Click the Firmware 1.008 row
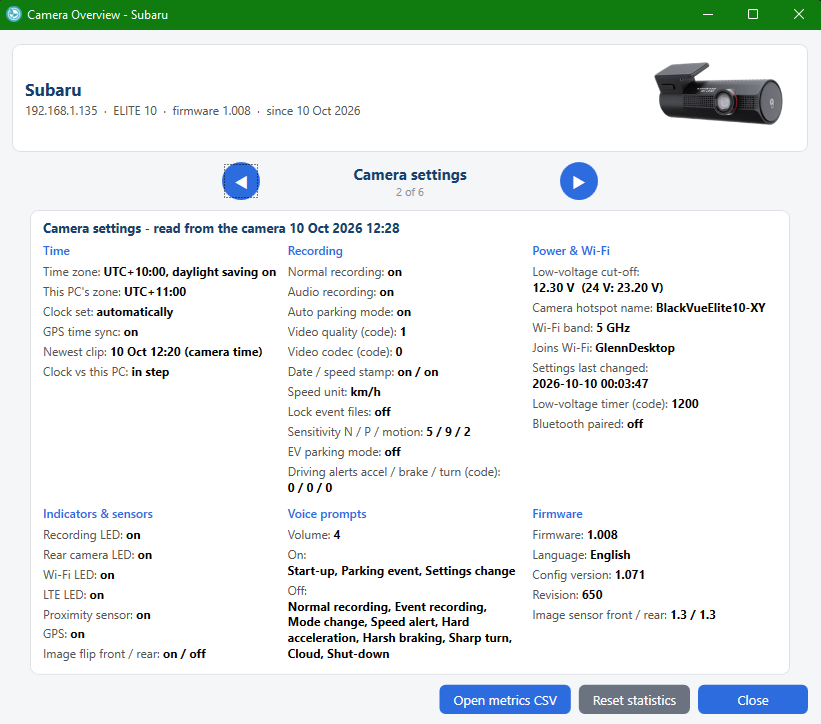The image size is (821, 724). (x=575, y=535)
